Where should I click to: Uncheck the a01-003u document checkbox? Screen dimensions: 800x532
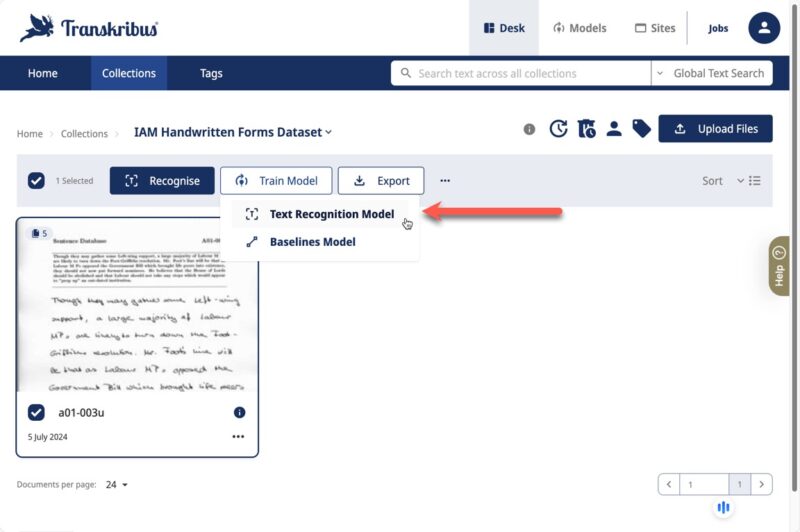(x=36, y=412)
